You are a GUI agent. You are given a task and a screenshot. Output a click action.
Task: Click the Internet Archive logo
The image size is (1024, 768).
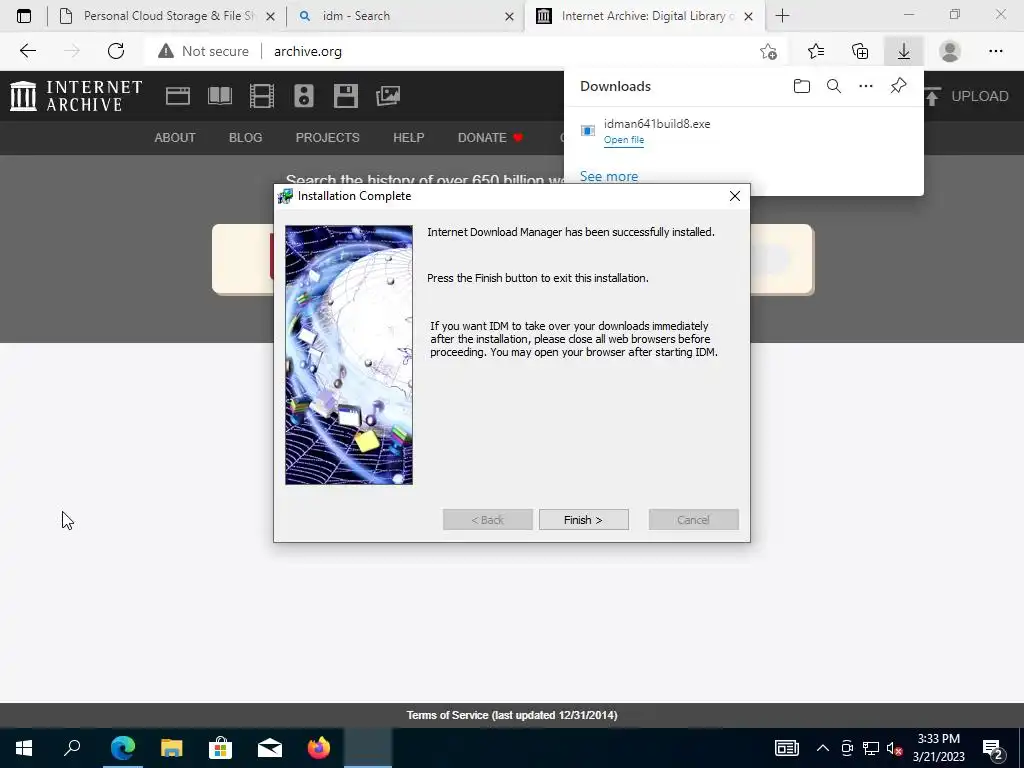point(76,96)
